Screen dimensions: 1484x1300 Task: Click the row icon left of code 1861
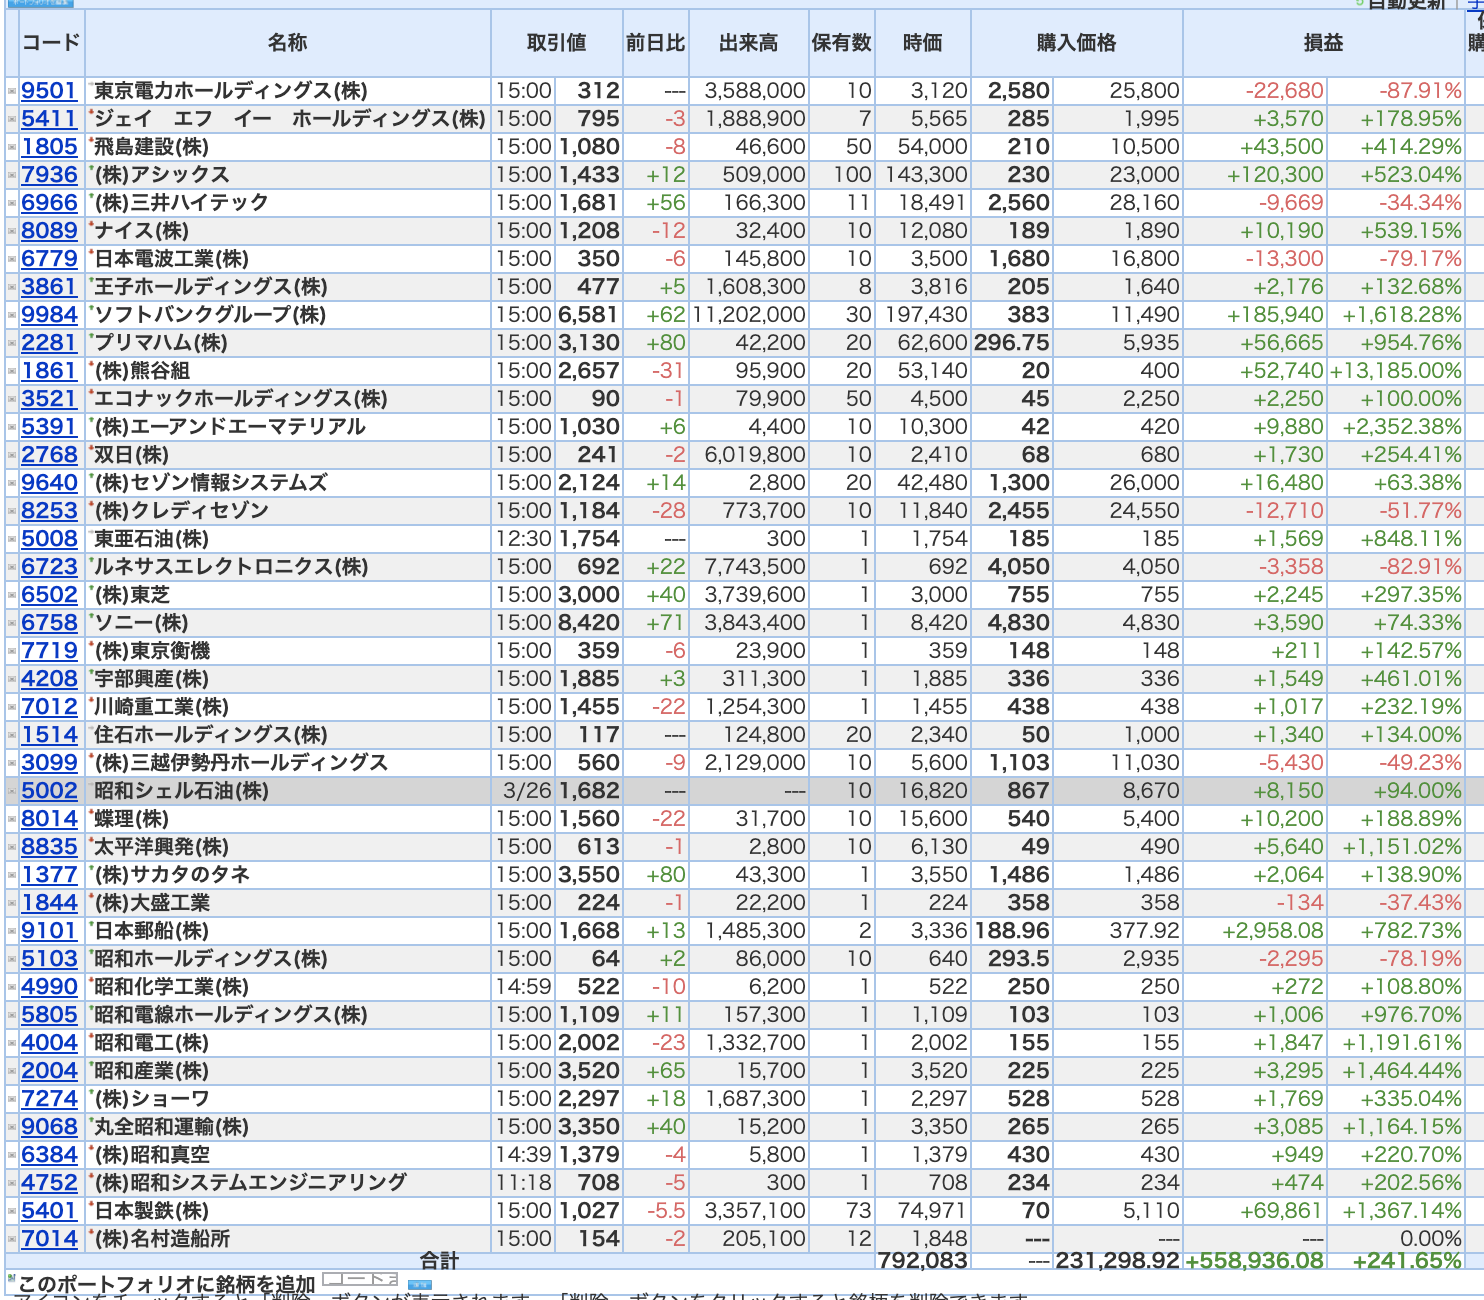click(12, 371)
